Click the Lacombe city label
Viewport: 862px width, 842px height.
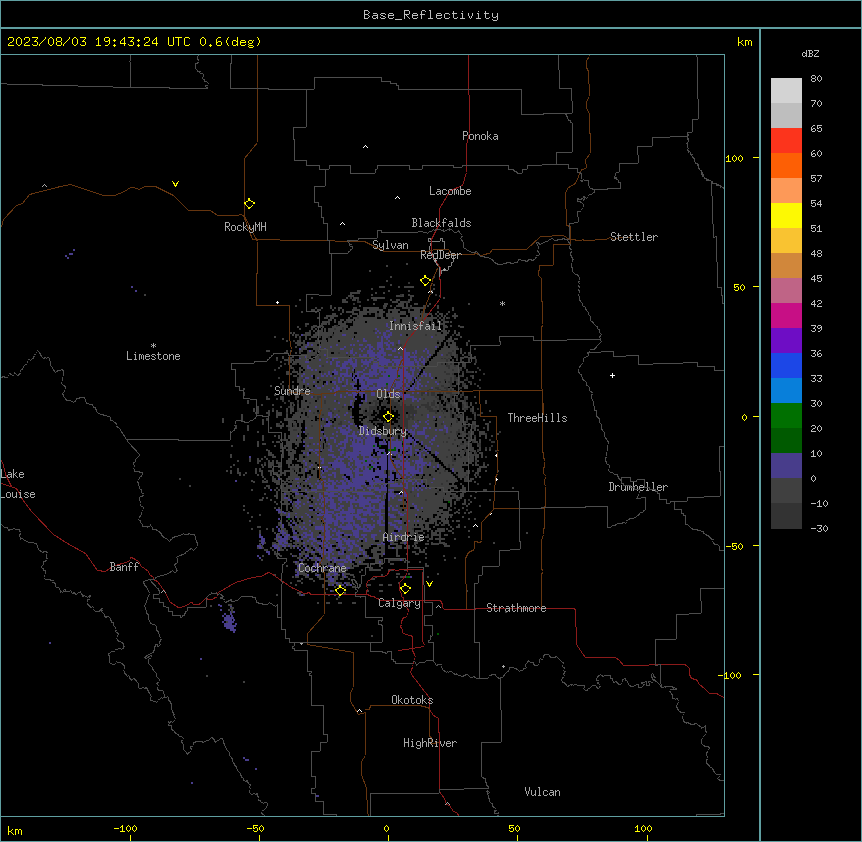(x=450, y=191)
